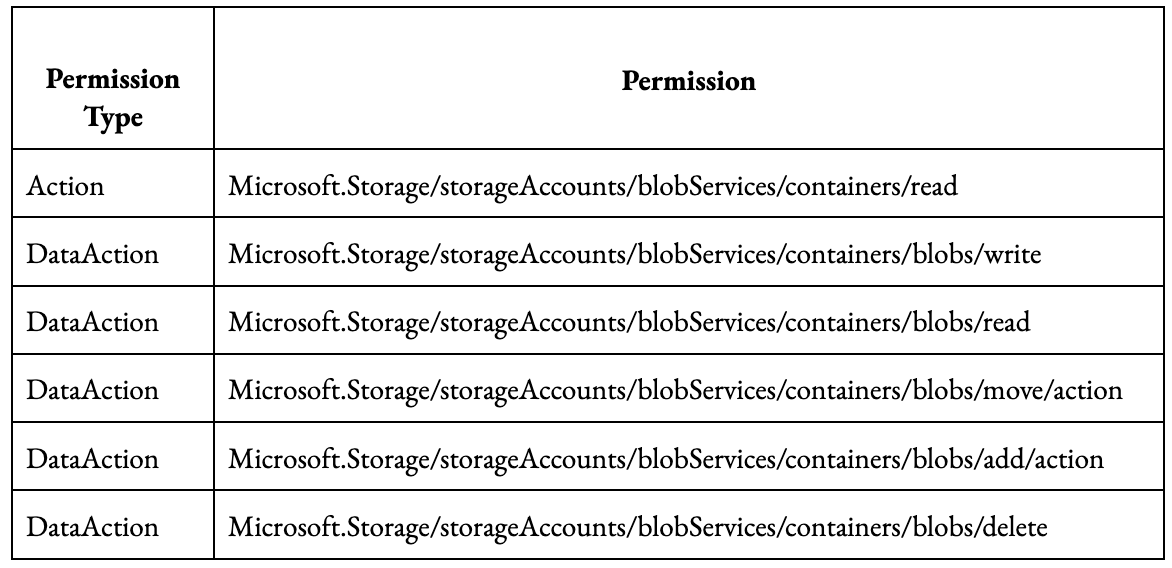The width and height of the screenshot is (1172, 568).
Task: Select the DataAction cell for blobs/move/action
Action: tap(93, 391)
